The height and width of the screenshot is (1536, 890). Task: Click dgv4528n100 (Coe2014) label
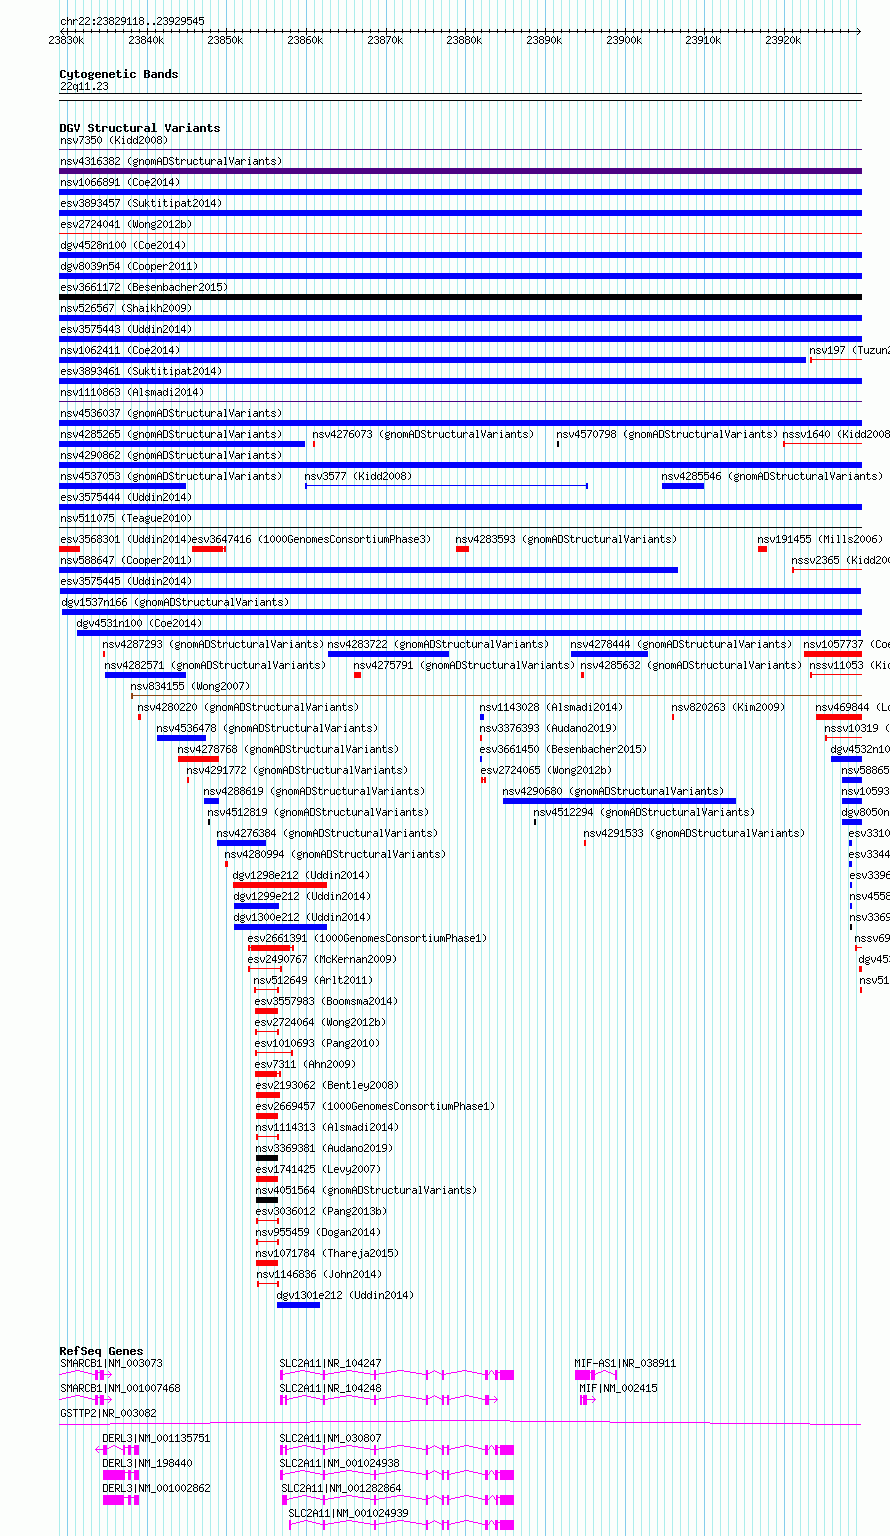[x=123, y=246]
